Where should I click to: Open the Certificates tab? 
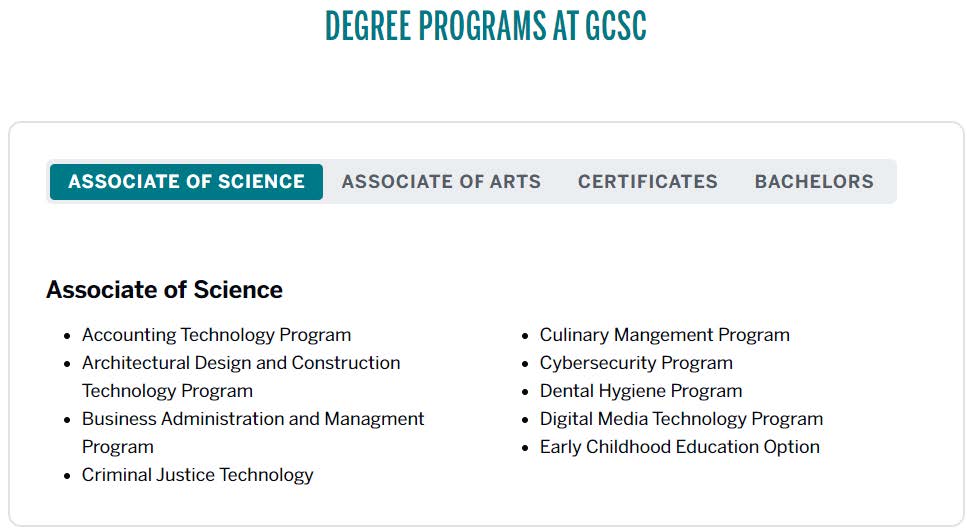[x=647, y=182]
